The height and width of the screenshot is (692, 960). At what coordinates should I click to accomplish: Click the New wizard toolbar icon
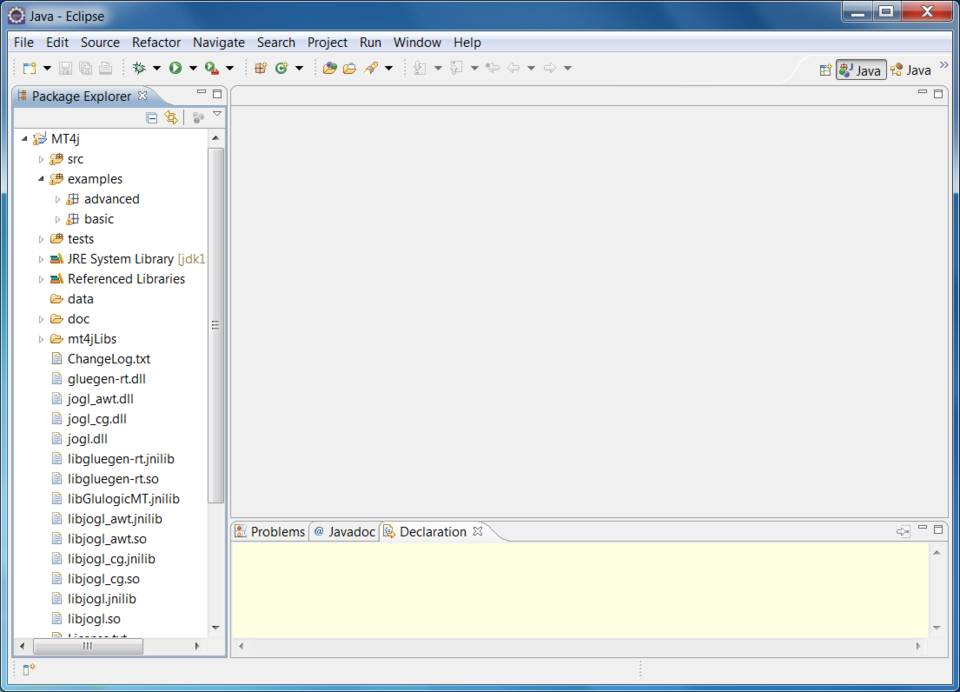[30, 68]
